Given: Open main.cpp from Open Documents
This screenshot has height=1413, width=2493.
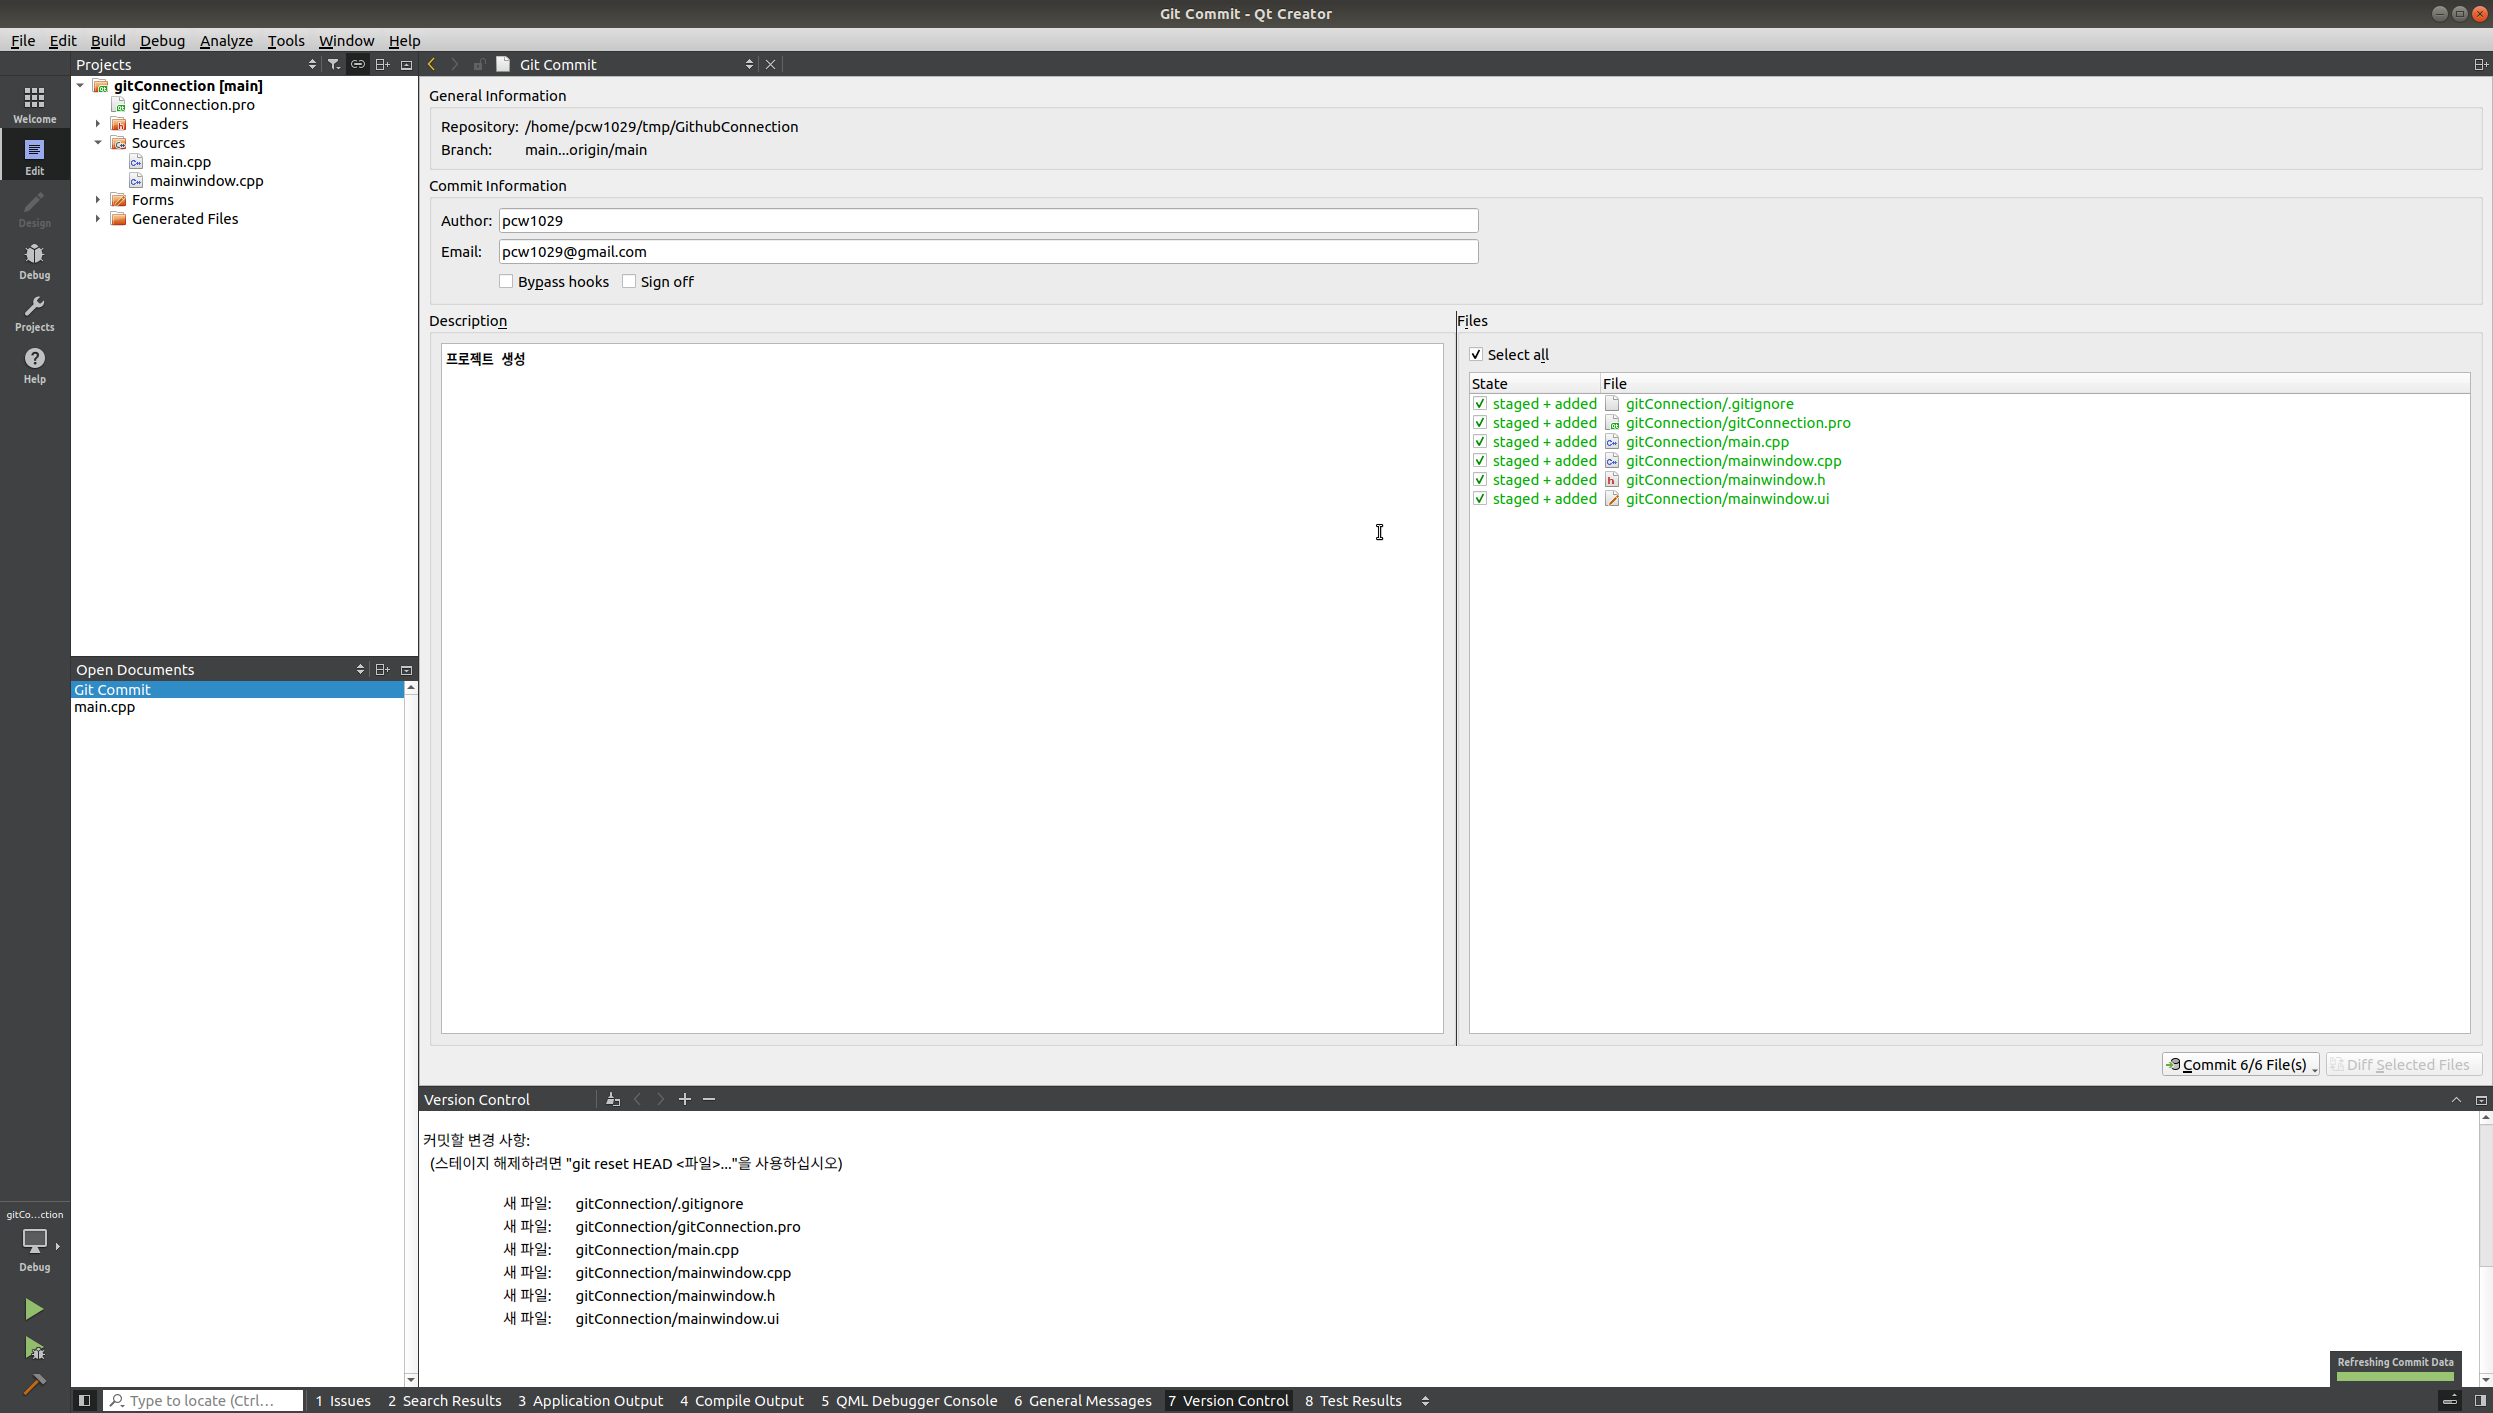Looking at the screenshot, I should (x=105, y=707).
